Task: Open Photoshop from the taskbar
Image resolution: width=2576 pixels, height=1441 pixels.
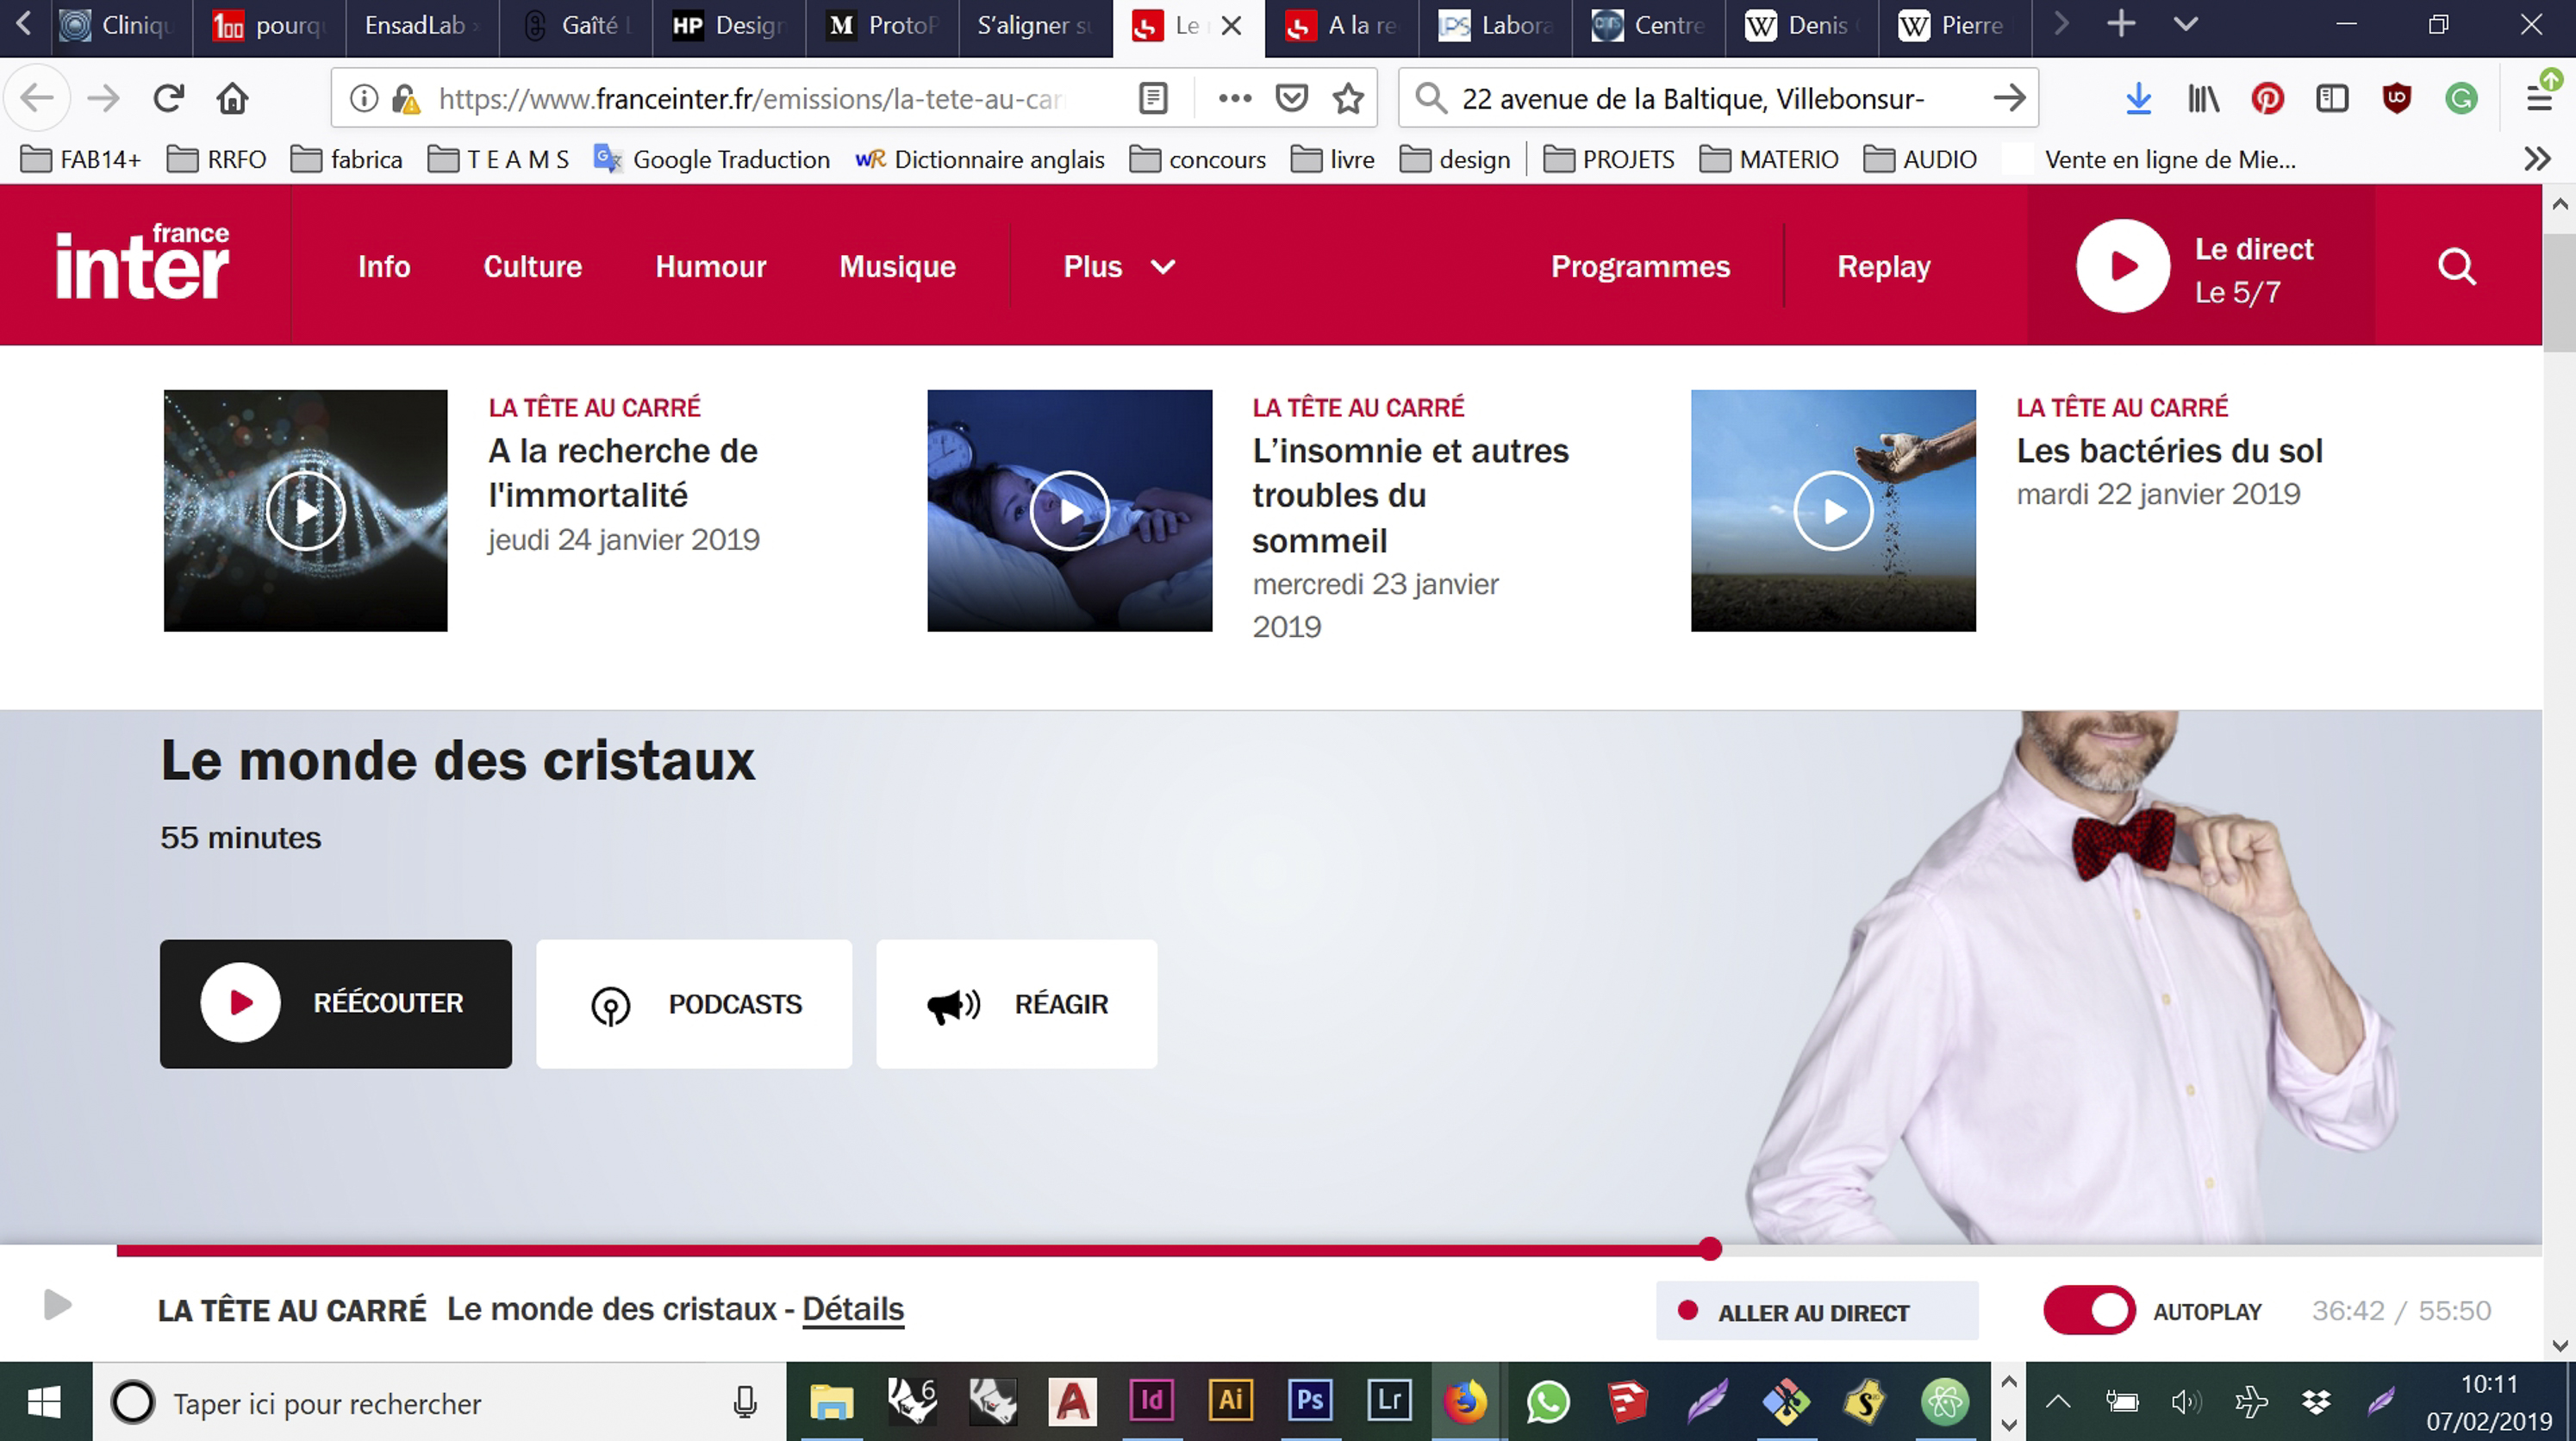Action: 1310,1400
